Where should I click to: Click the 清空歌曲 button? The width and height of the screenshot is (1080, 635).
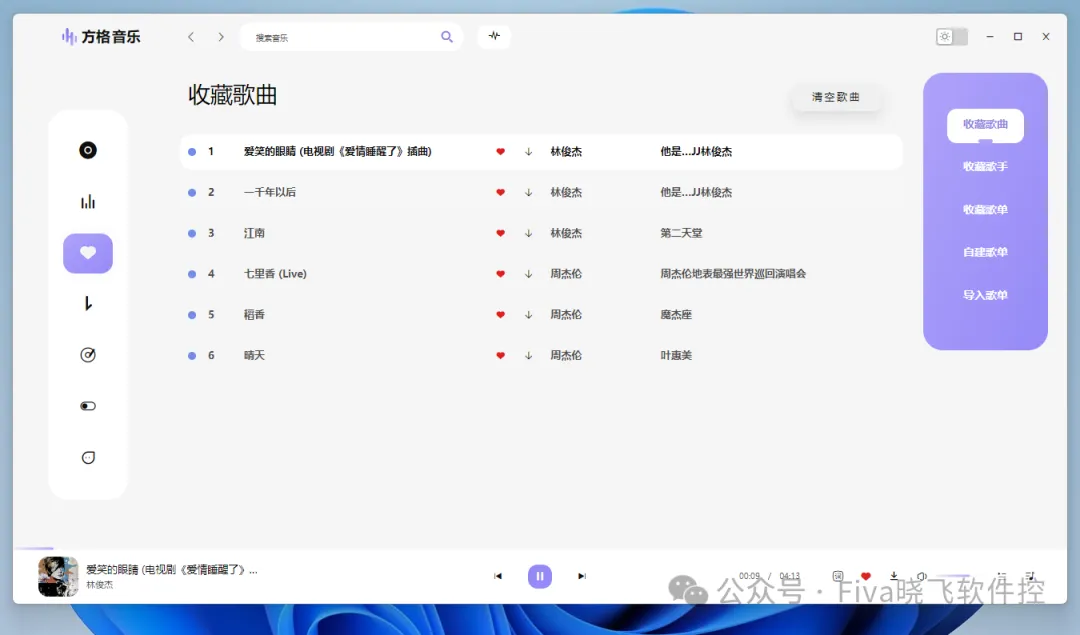835,97
